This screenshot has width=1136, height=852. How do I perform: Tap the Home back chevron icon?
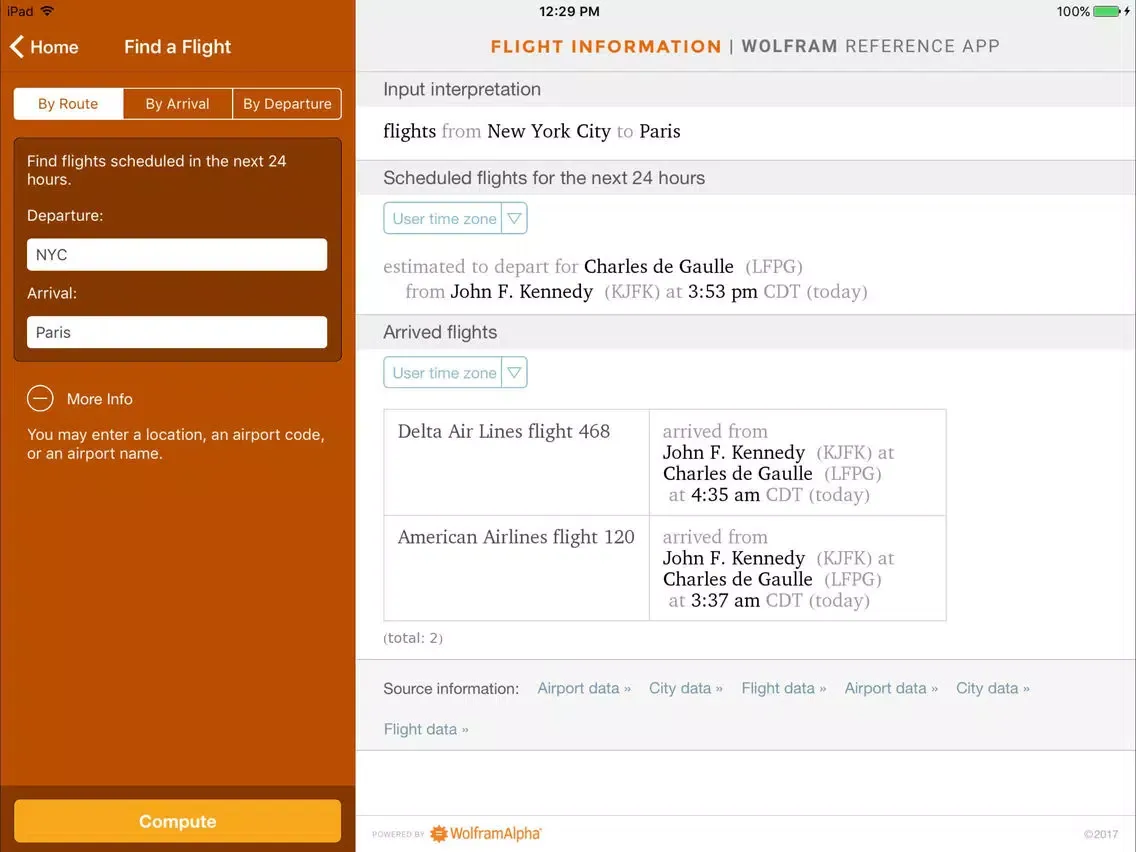click(17, 47)
